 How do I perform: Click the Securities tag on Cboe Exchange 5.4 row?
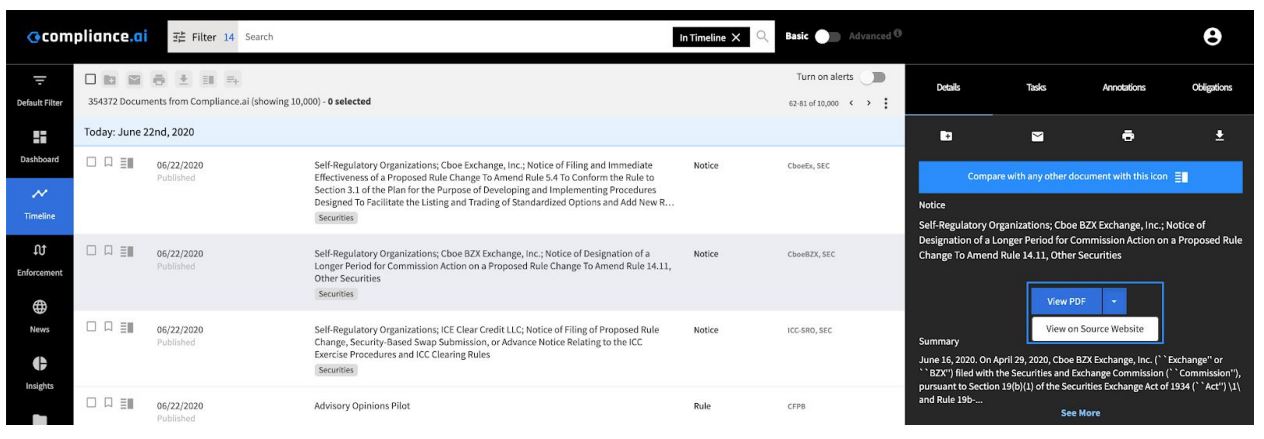tap(334, 217)
